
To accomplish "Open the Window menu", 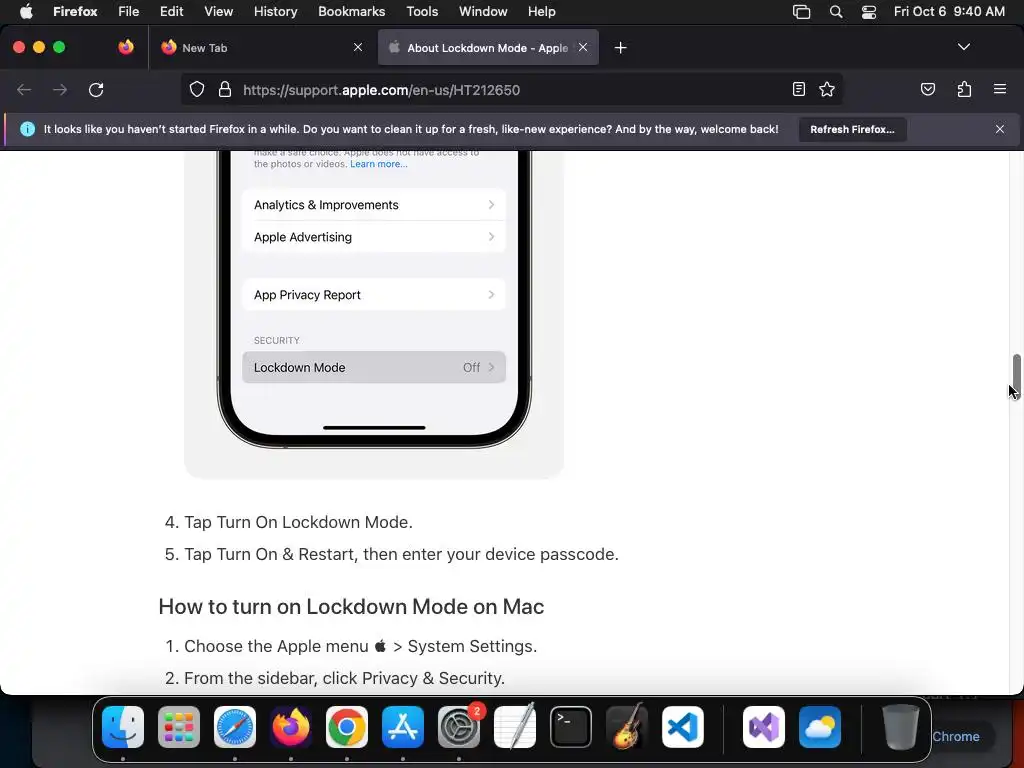I will (x=483, y=11).
